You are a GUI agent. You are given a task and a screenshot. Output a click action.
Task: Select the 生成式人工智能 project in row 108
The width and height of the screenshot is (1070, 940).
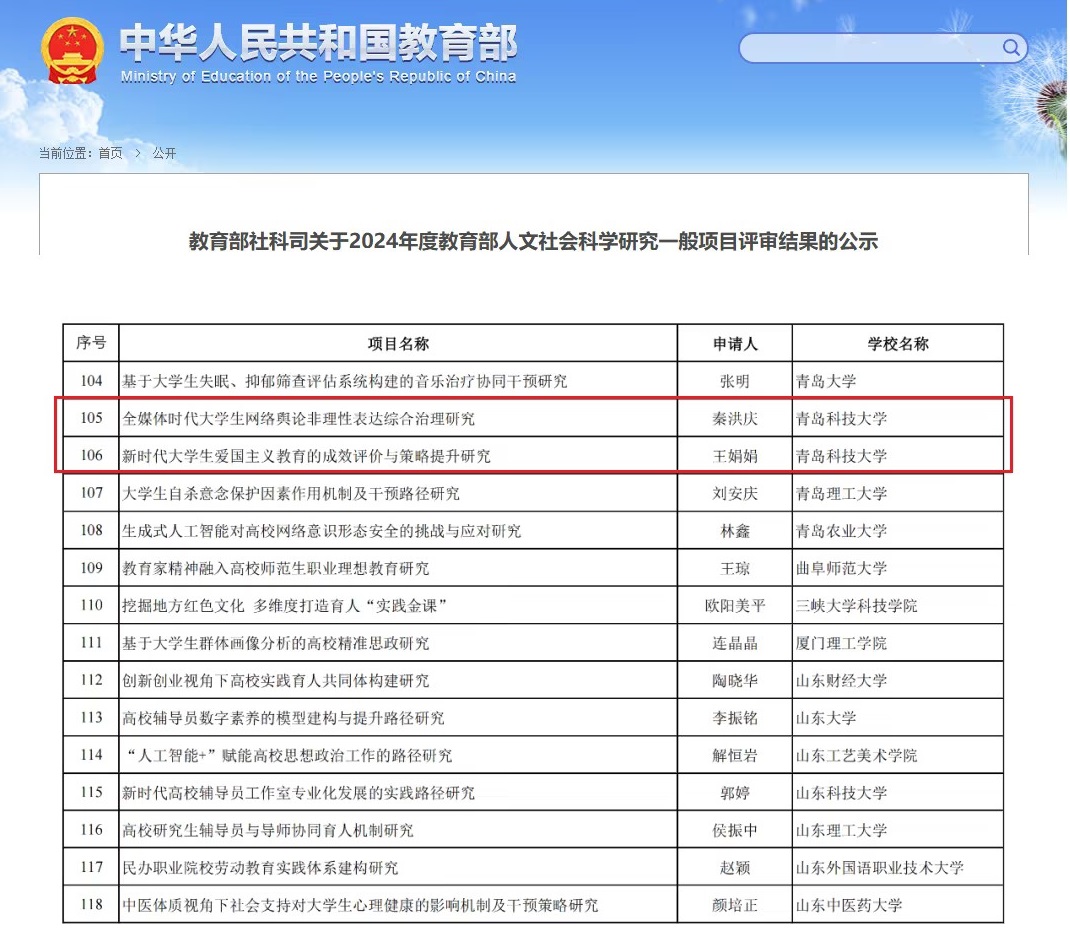tap(321, 531)
